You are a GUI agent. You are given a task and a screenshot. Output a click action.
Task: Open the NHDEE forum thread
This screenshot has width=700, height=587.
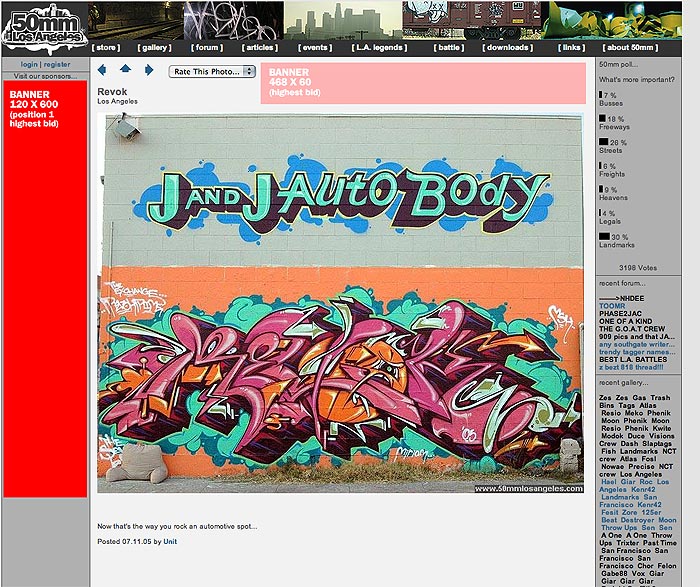621,298
